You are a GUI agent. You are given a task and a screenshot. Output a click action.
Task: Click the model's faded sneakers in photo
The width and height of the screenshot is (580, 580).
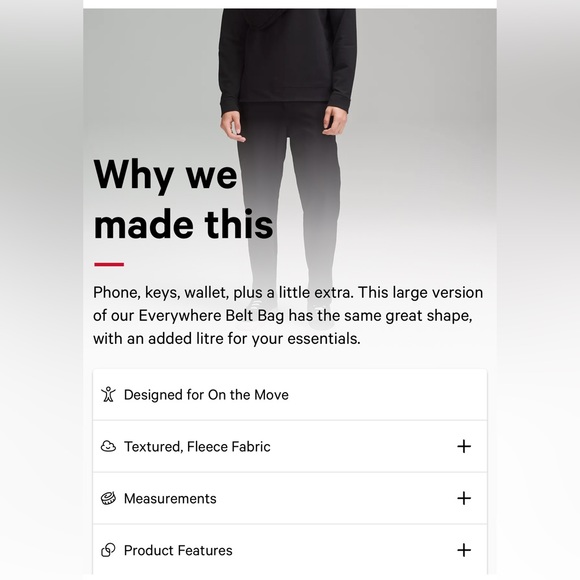pyautogui.click(x=290, y=312)
